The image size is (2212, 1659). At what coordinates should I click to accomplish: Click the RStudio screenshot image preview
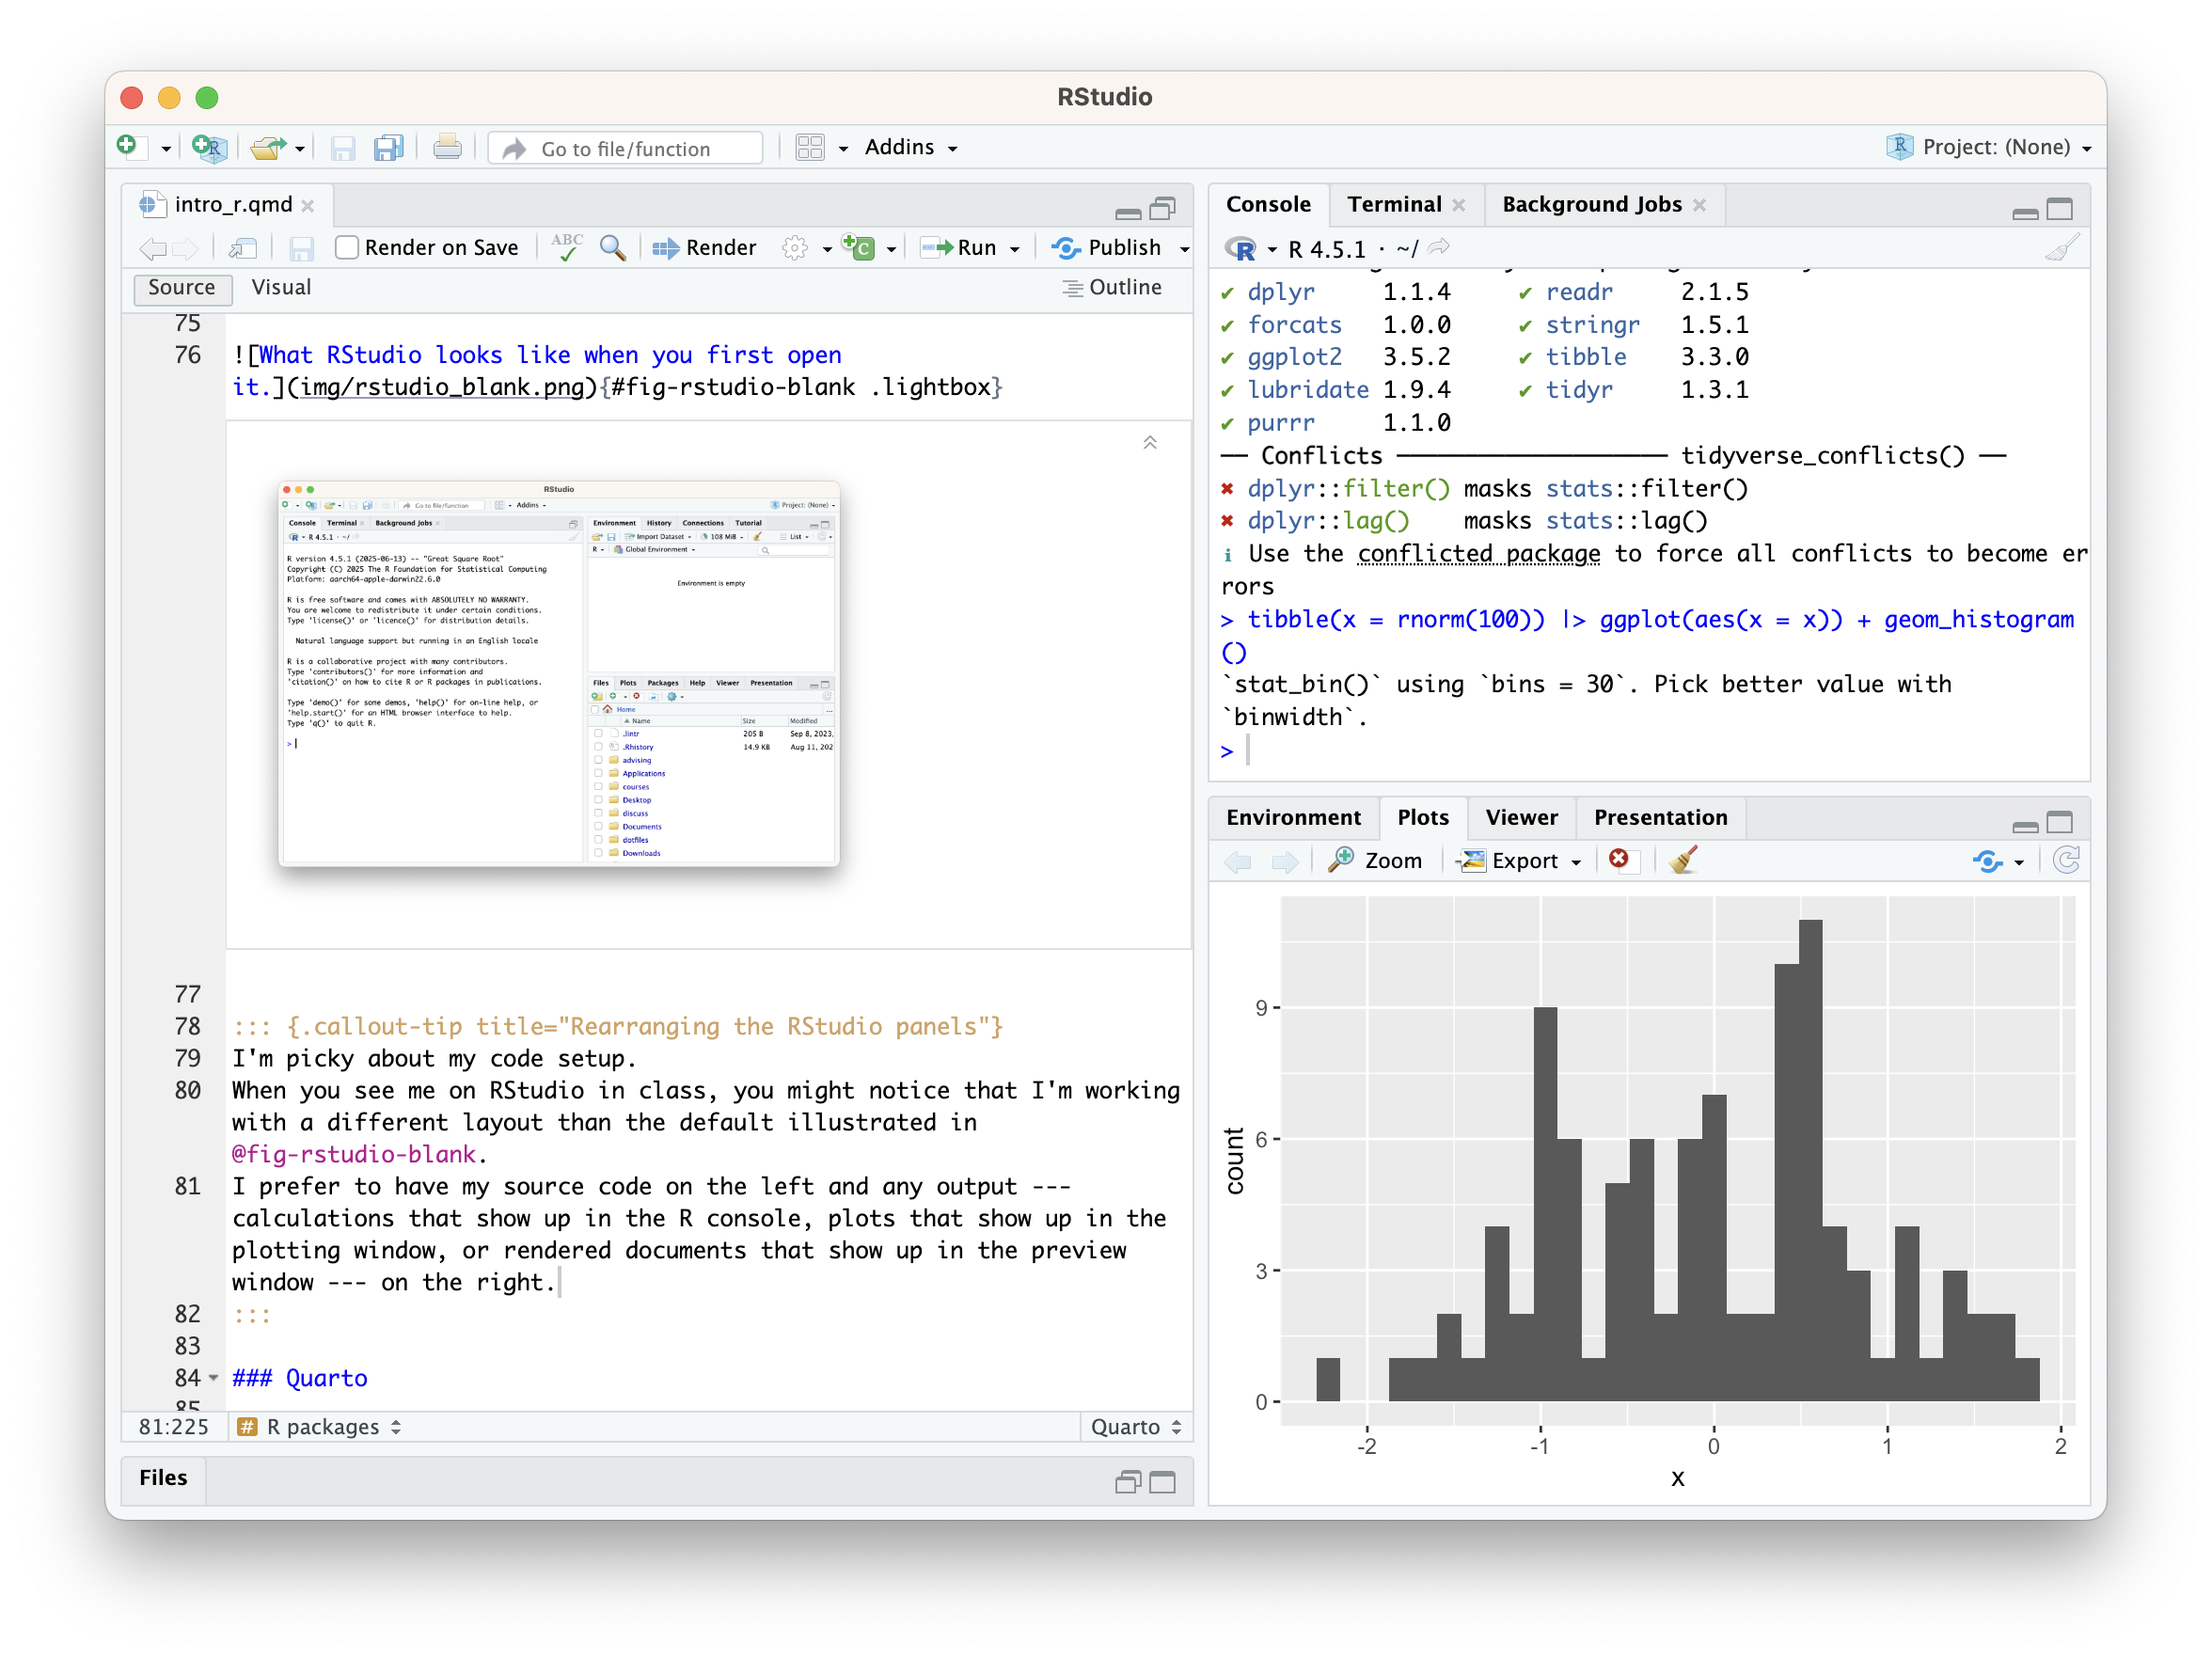pyautogui.click(x=559, y=673)
